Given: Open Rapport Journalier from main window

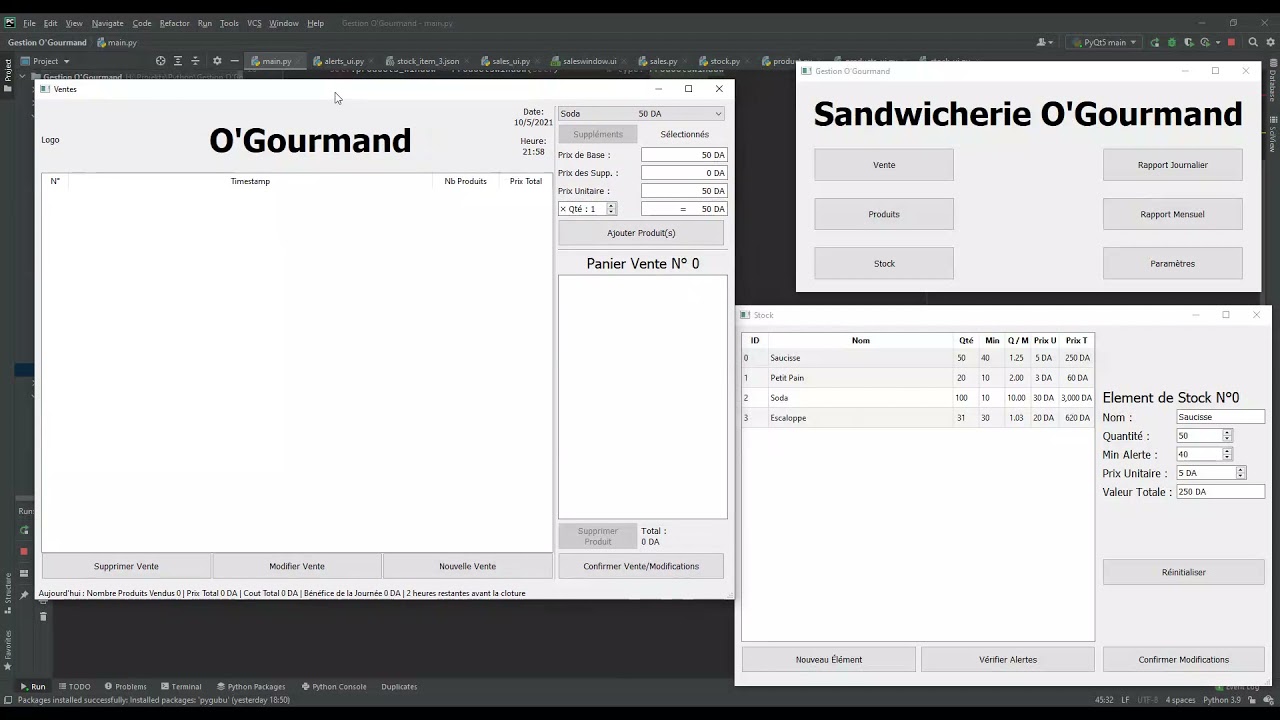Looking at the screenshot, I should [1172, 165].
